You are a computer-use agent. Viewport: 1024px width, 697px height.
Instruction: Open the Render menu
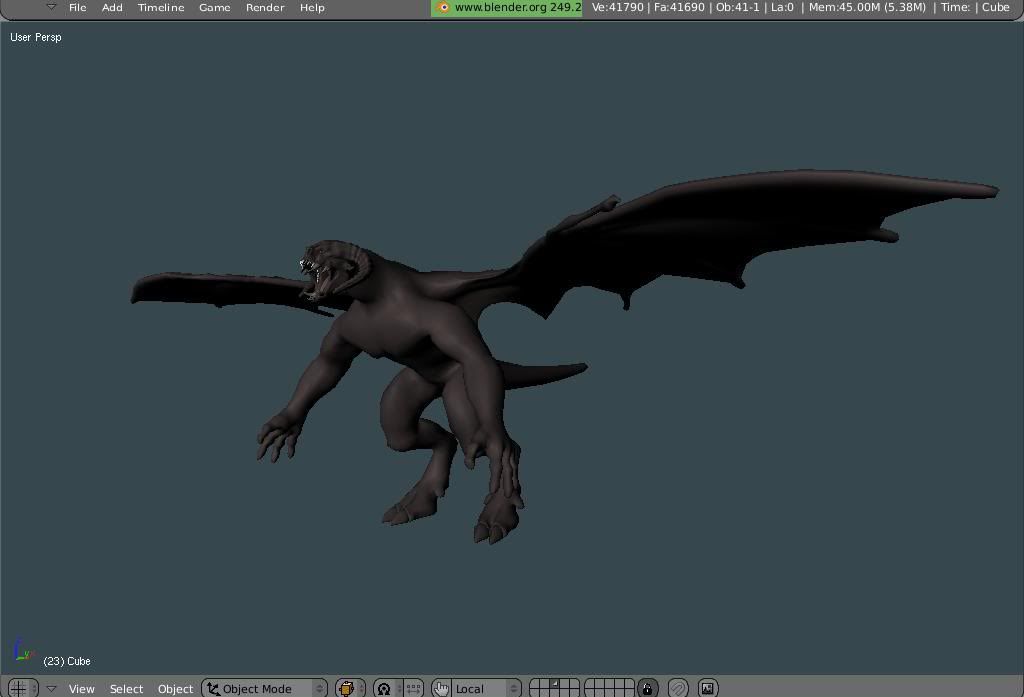click(265, 7)
